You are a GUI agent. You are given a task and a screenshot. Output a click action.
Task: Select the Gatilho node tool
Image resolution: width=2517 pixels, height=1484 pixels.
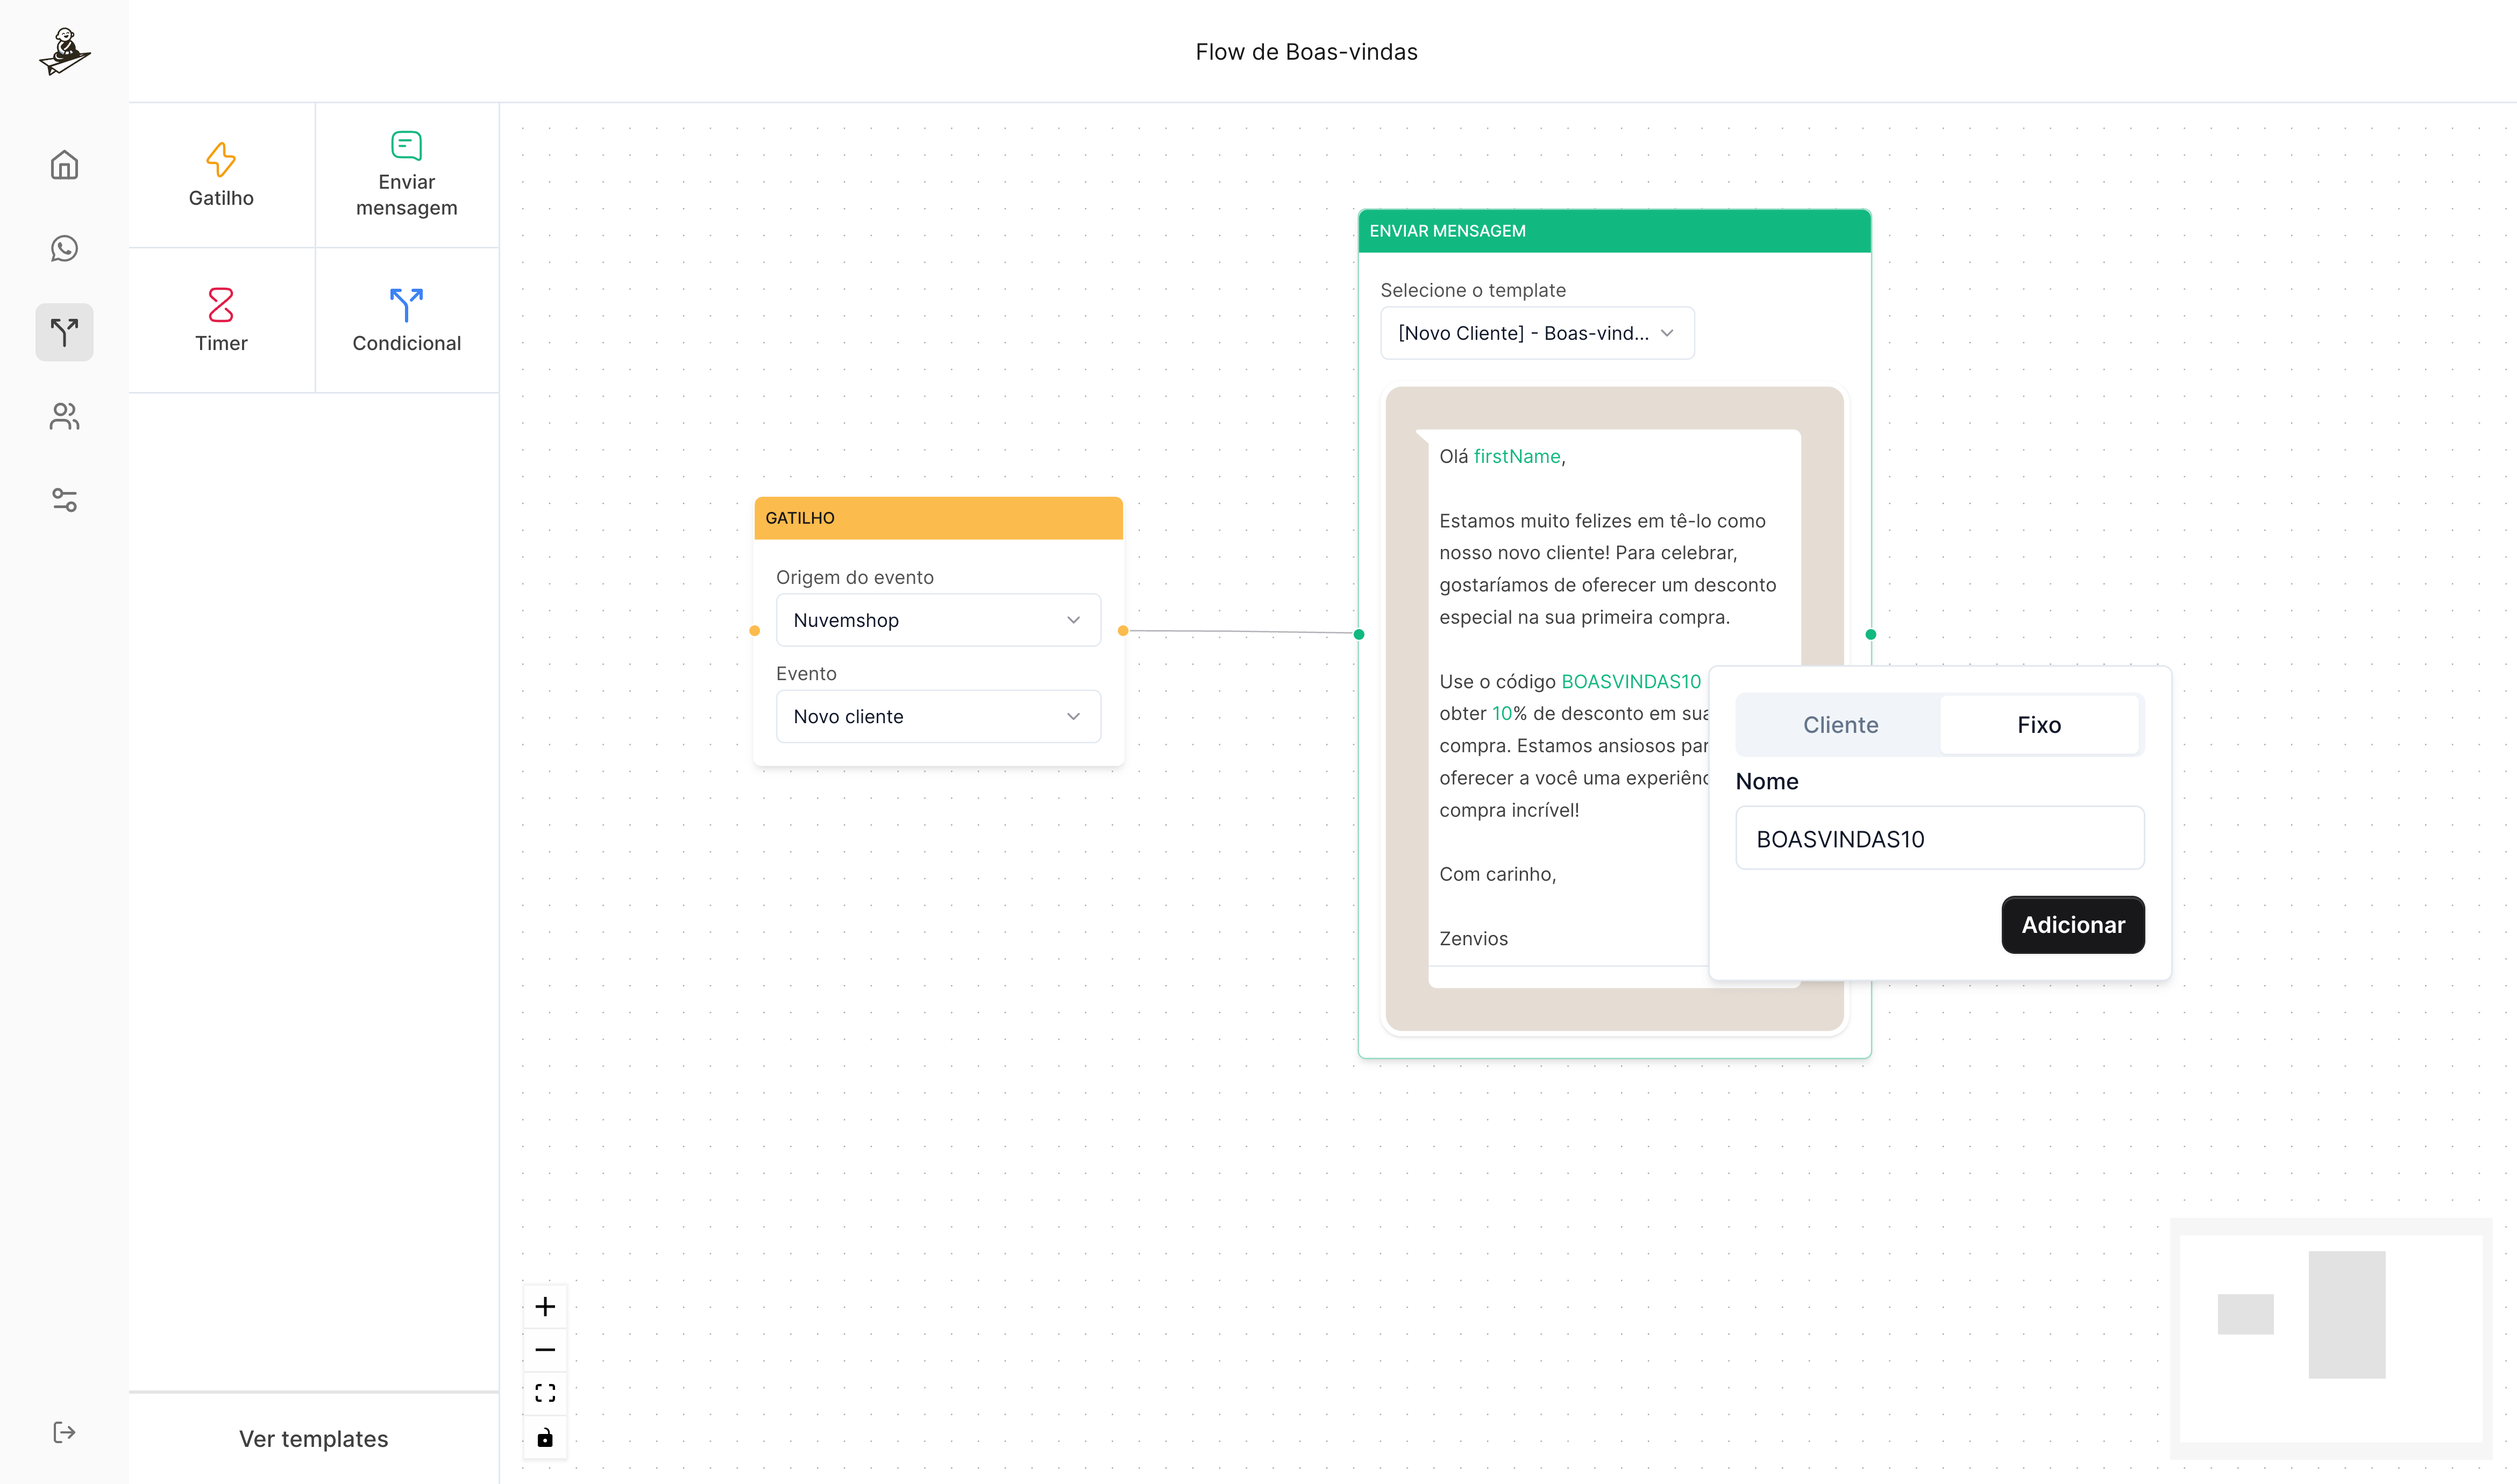click(x=221, y=175)
